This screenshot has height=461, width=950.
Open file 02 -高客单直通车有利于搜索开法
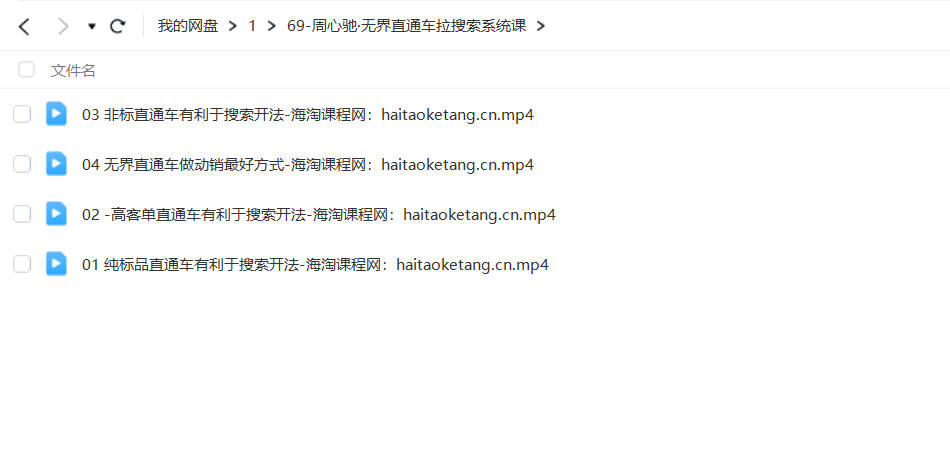pos(319,214)
